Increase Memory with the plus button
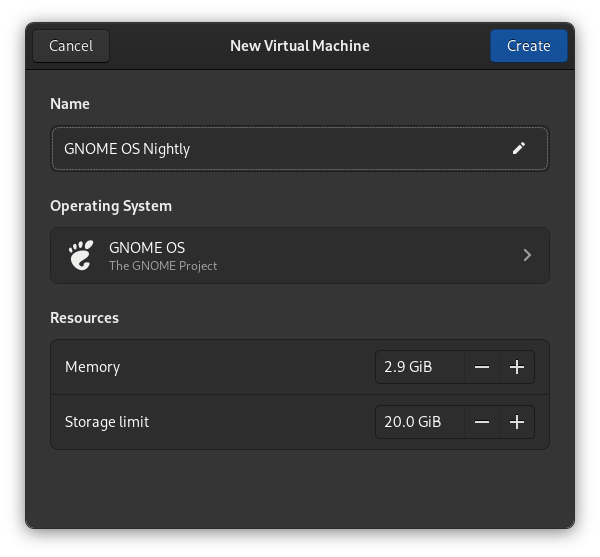Image resolution: width=600 pixels, height=557 pixels. click(x=517, y=367)
